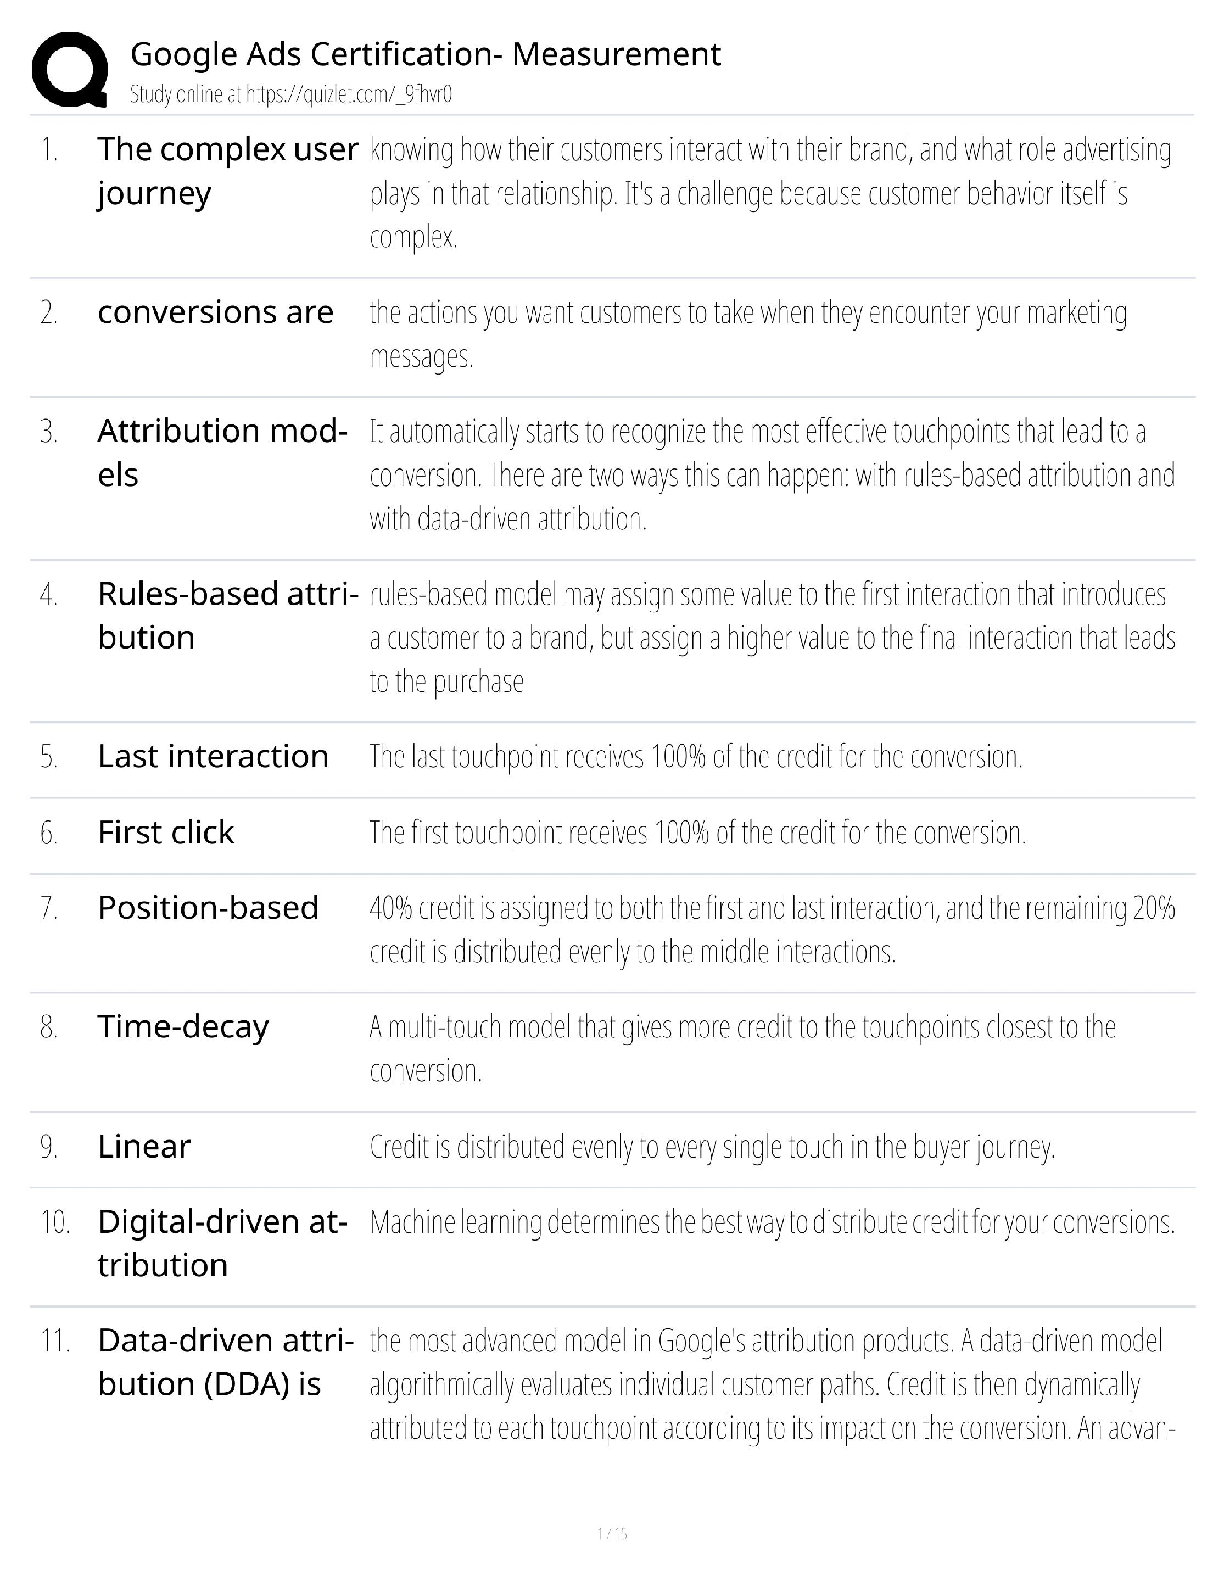Select the 'Last interaction' term
The image size is (1224, 1584).
tap(212, 756)
